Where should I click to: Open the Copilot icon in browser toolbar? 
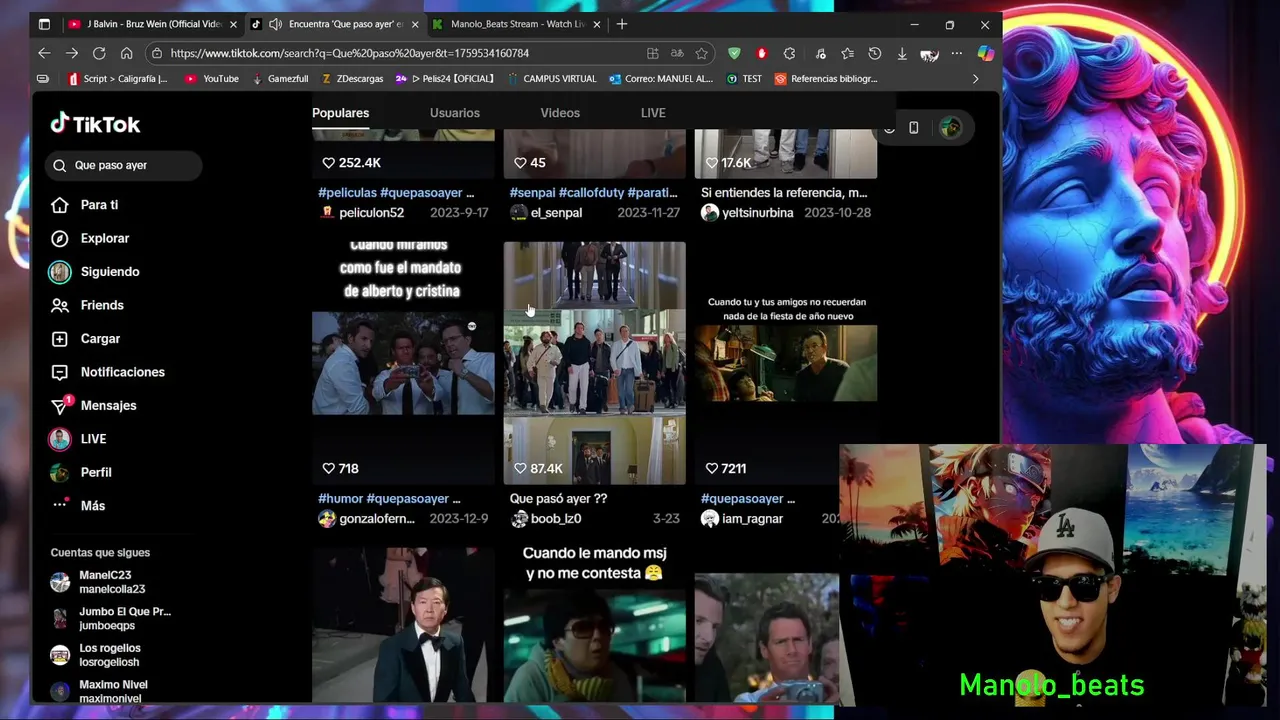(x=986, y=53)
